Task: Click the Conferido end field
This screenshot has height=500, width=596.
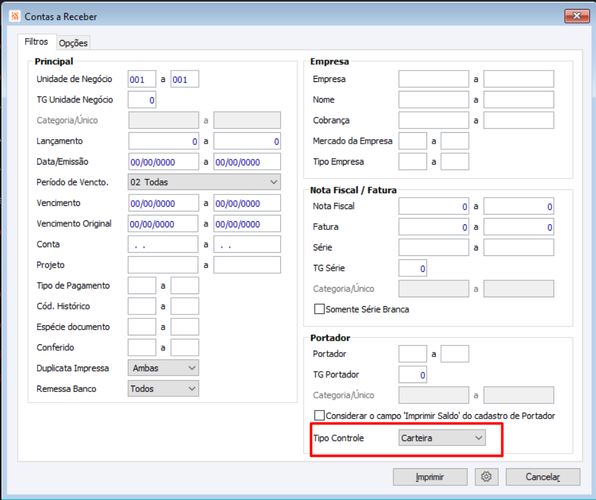Action: tap(184, 348)
